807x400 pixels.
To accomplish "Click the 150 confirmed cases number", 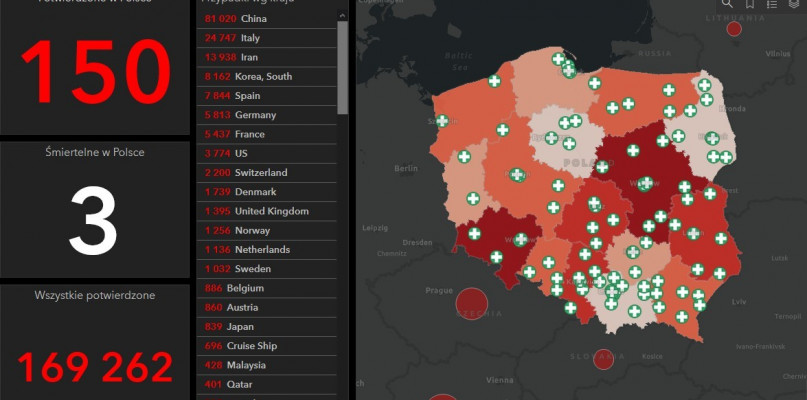I will (95, 70).
